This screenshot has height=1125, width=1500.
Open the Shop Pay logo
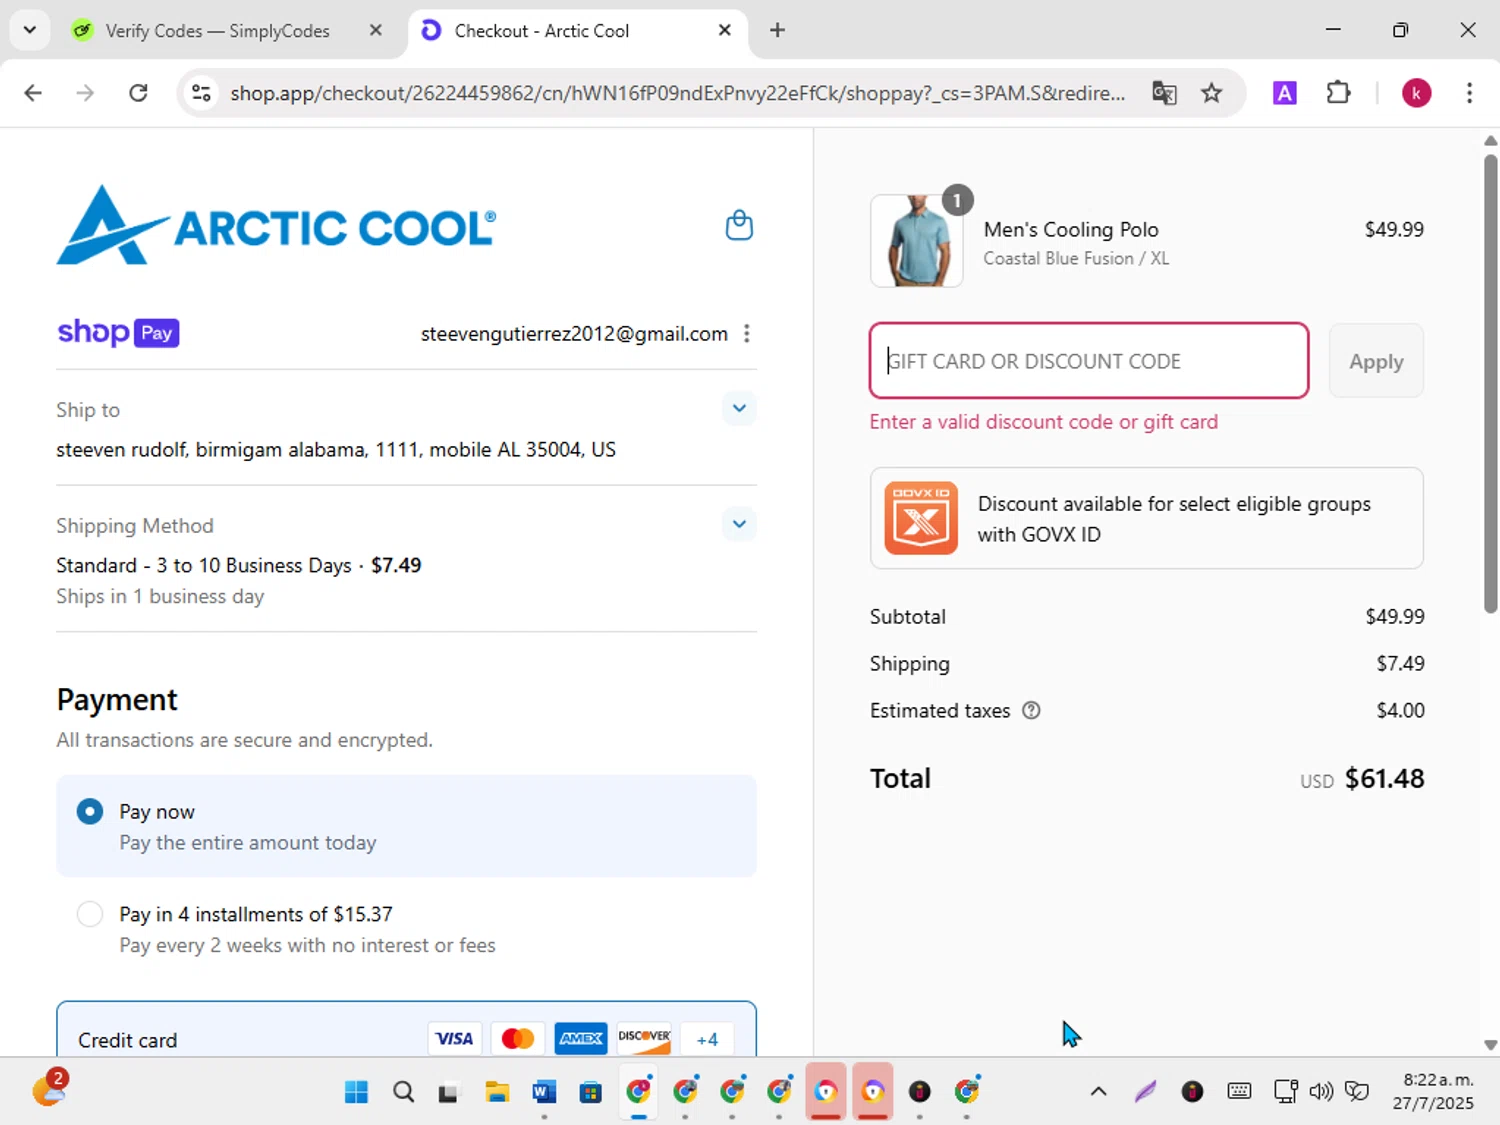point(118,333)
